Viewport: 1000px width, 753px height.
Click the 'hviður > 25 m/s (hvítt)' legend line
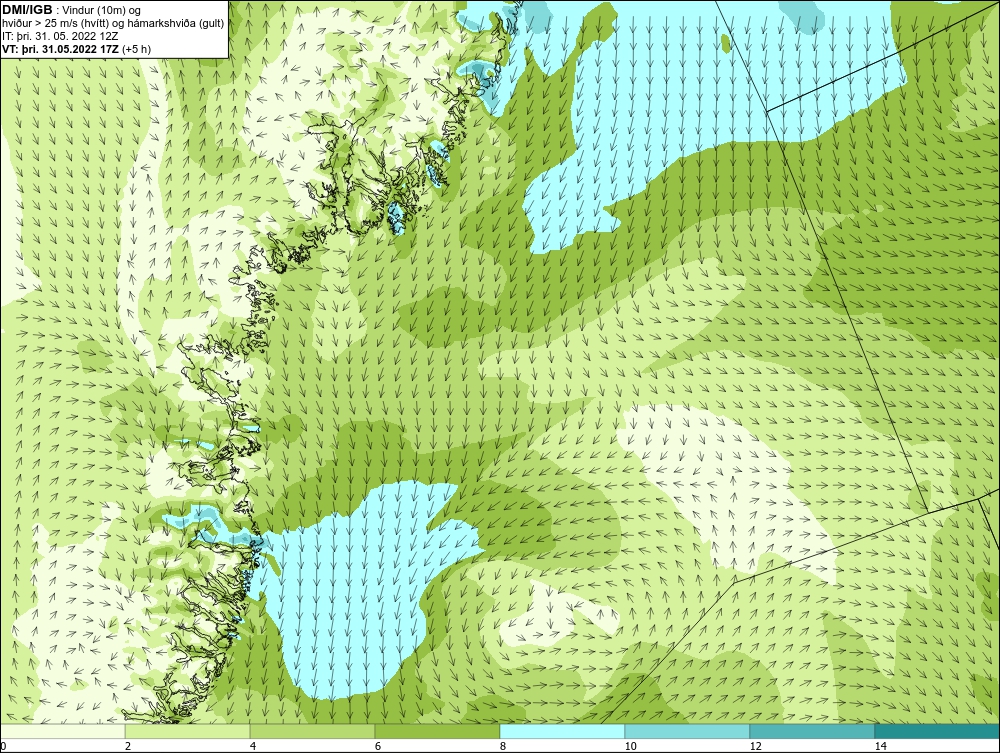pyautogui.click(x=113, y=24)
